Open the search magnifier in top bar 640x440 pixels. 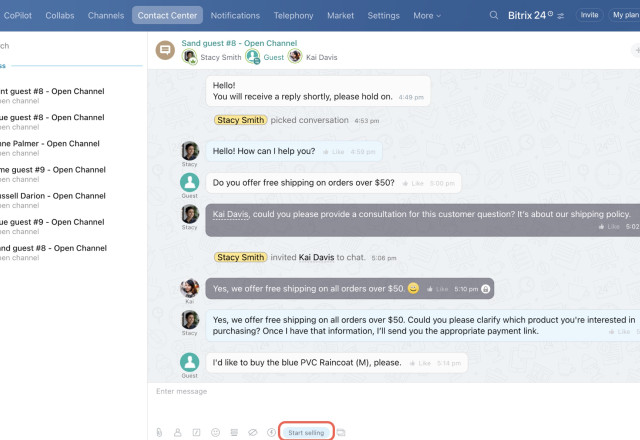[494, 15]
